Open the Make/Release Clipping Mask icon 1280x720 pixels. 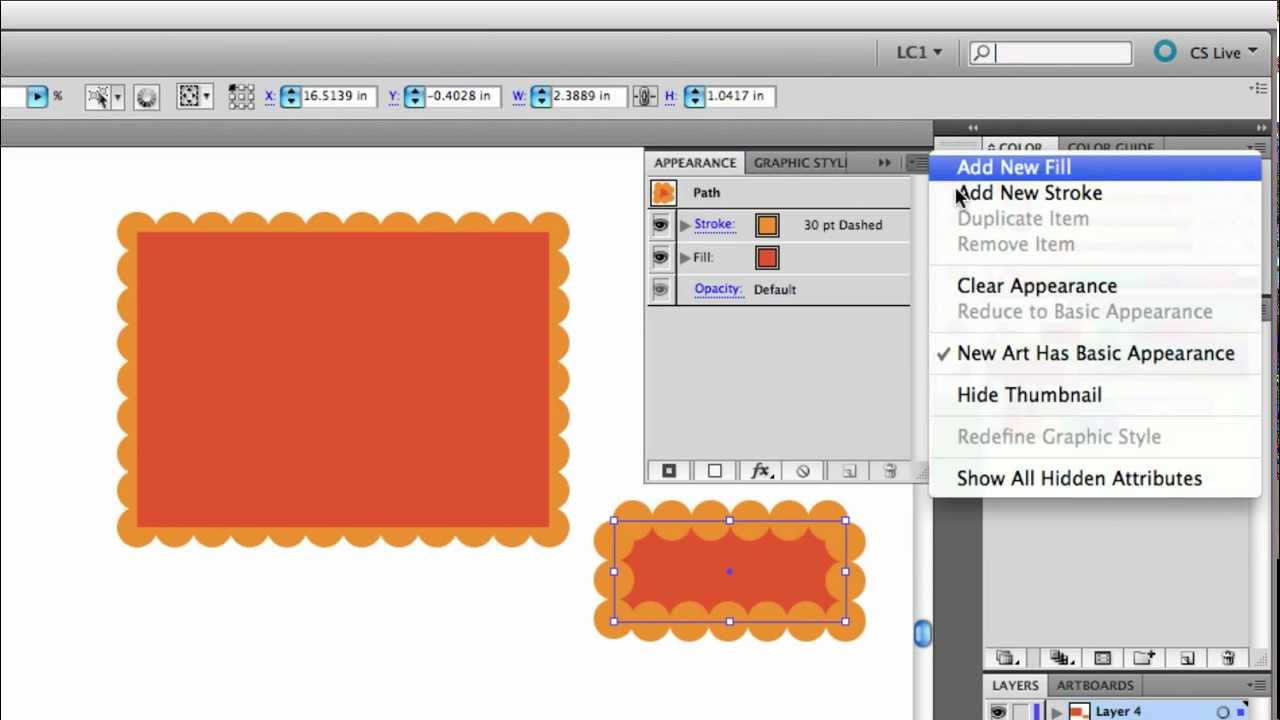click(x=1102, y=658)
